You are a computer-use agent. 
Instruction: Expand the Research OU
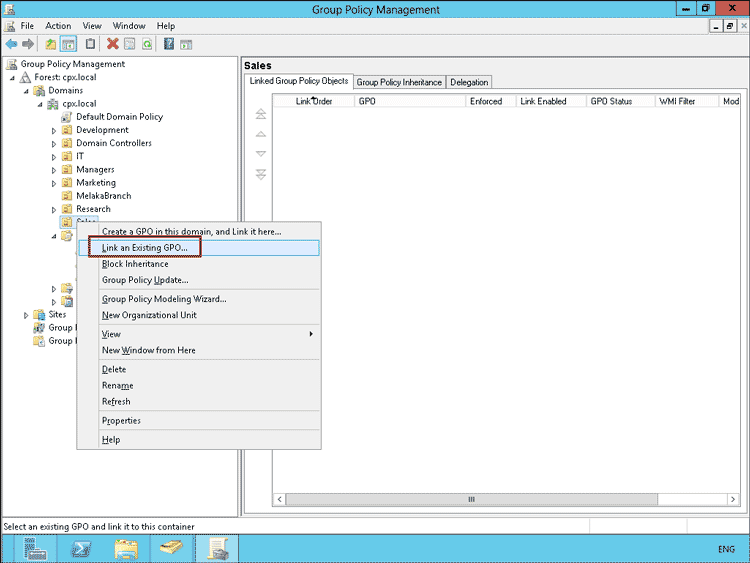pos(54,210)
